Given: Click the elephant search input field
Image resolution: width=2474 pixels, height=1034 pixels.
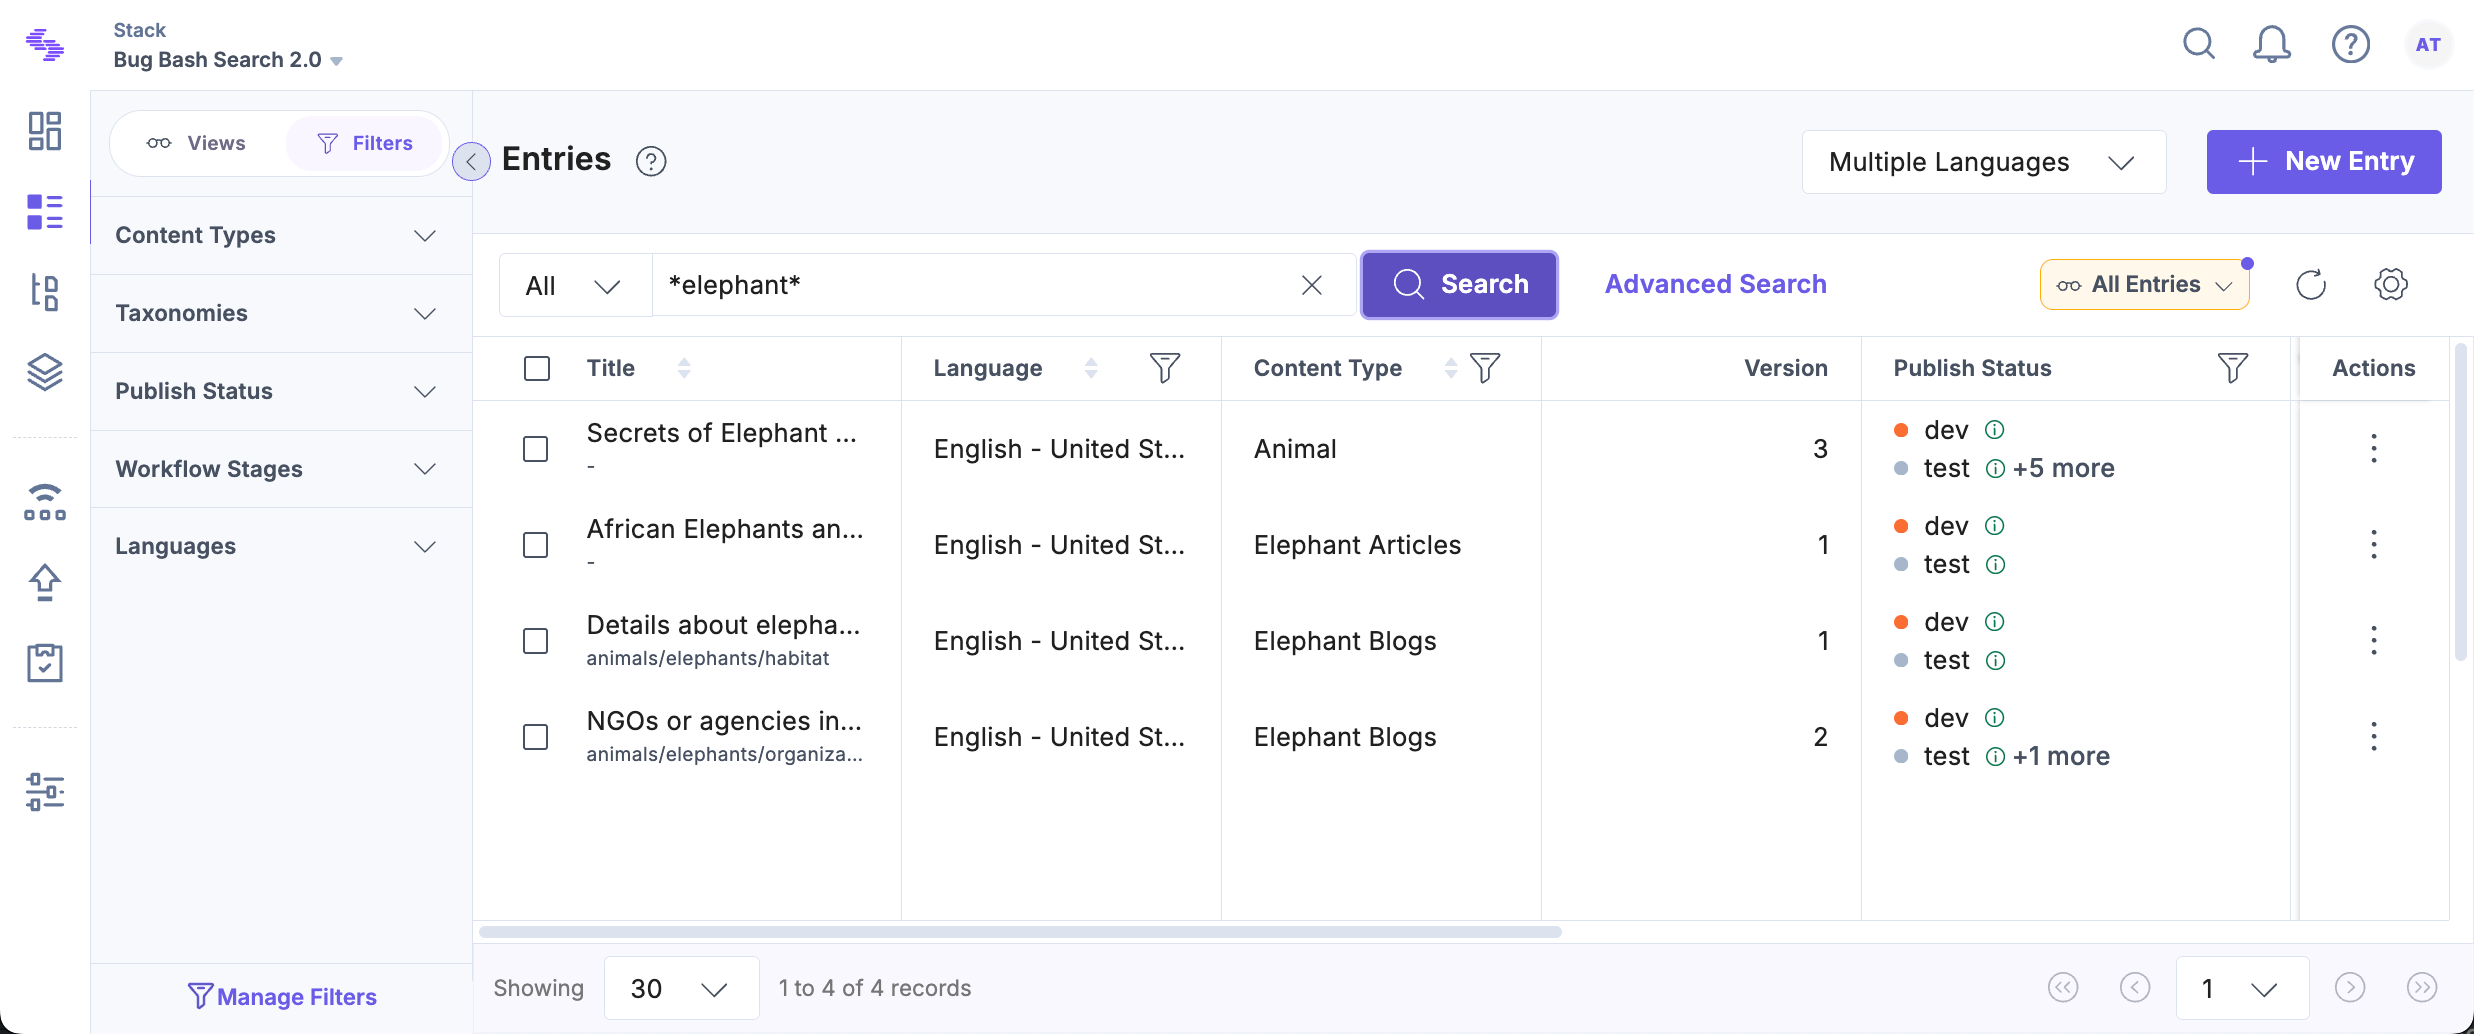Looking at the screenshot, I should [970, 286].
